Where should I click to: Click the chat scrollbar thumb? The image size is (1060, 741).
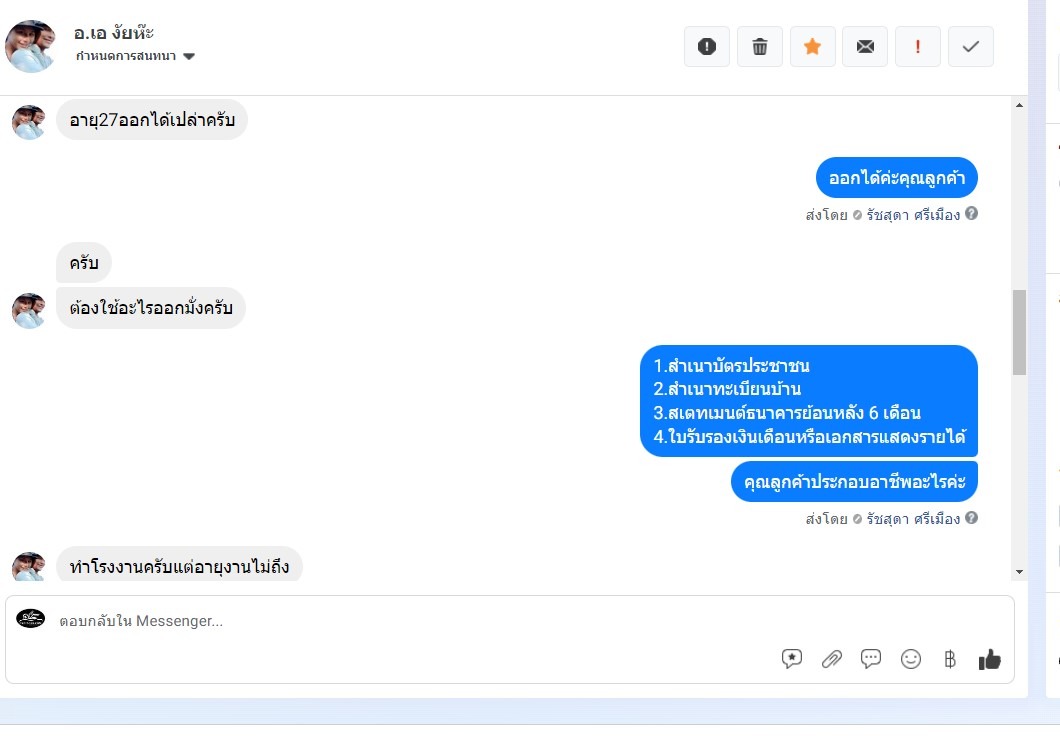pyautogui.click(x=1019, y=332)
